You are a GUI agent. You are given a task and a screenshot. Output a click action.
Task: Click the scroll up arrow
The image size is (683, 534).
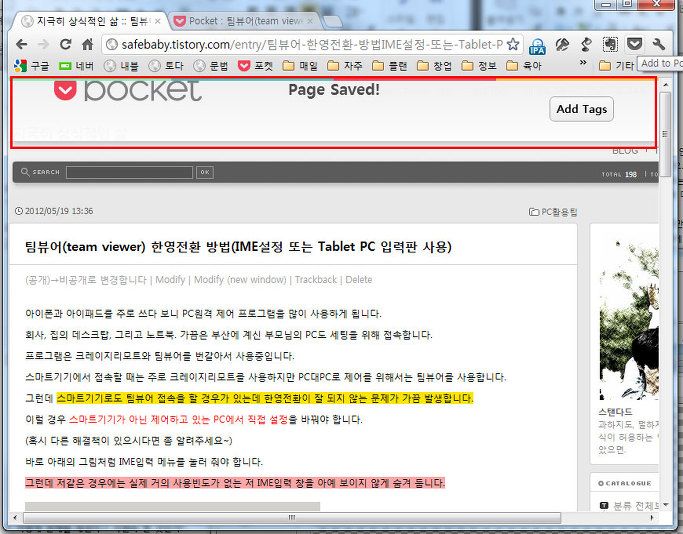coord(665,84)
